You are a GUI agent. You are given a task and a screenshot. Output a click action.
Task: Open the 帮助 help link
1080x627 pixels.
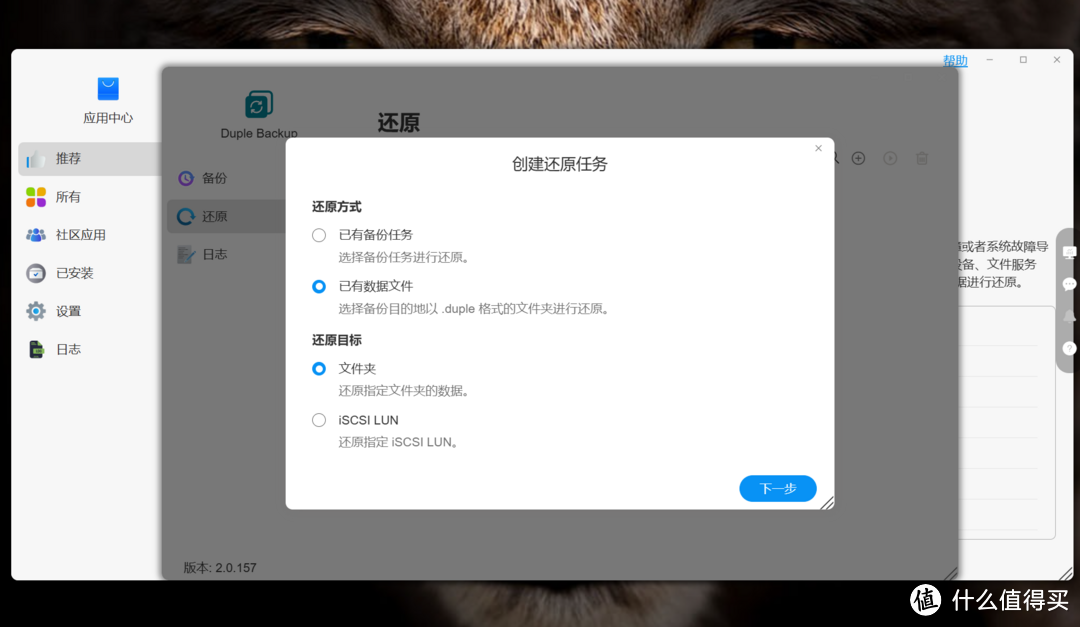pyautogui.click(x=955, y=60)
